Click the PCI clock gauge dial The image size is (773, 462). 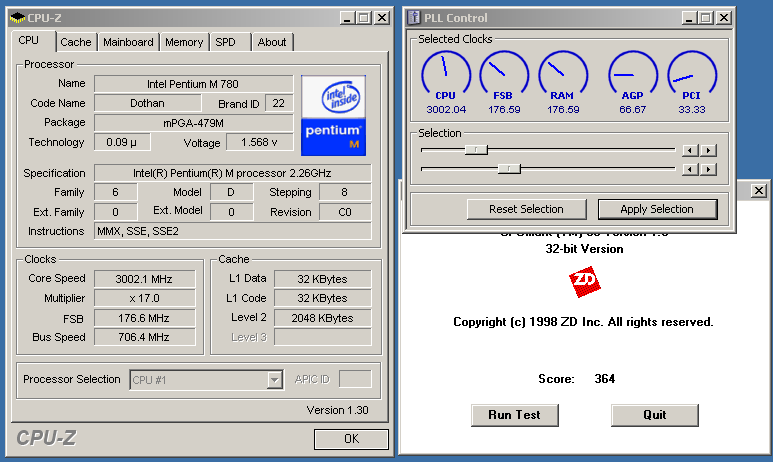692,73
